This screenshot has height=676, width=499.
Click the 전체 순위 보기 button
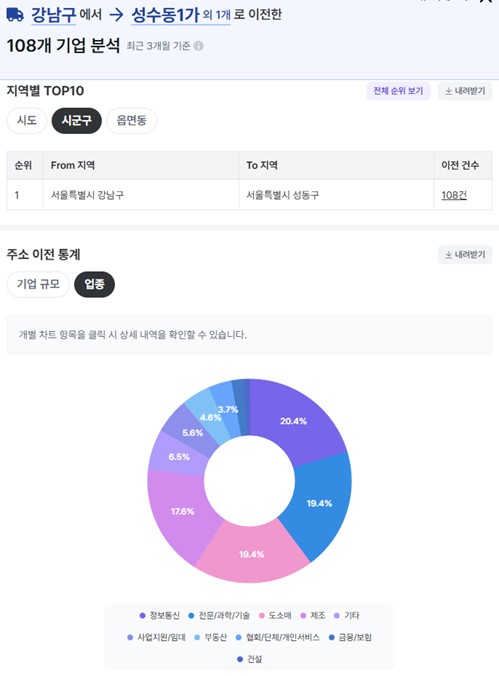point(398,91)
